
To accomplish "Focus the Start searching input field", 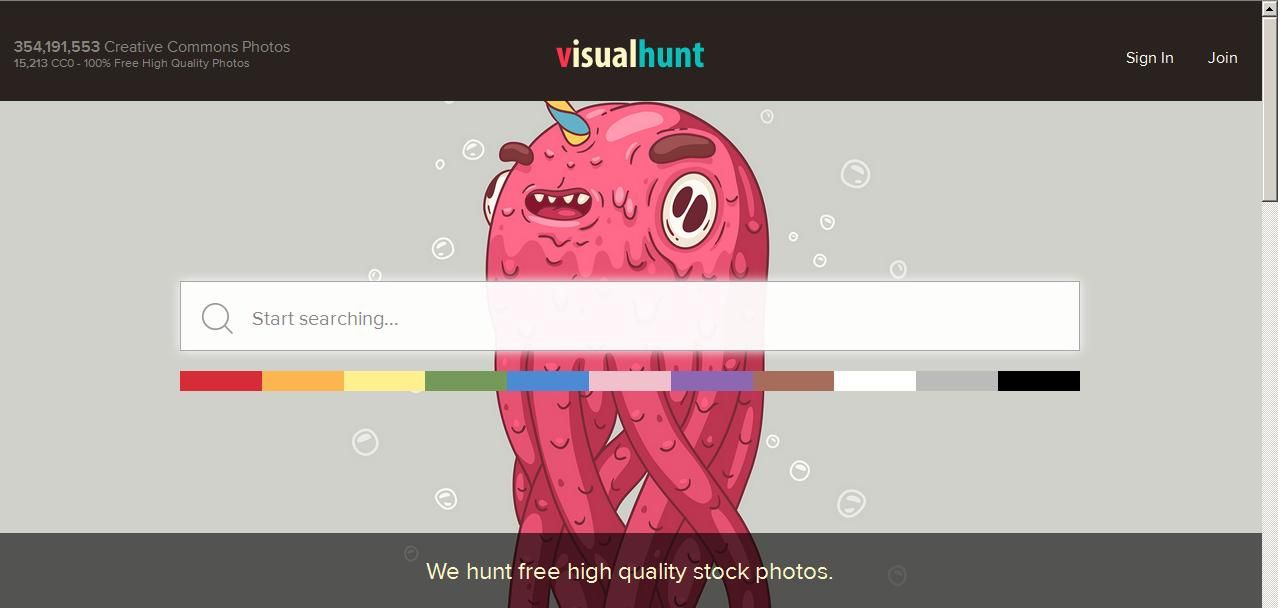I will [x=630, y=316].
